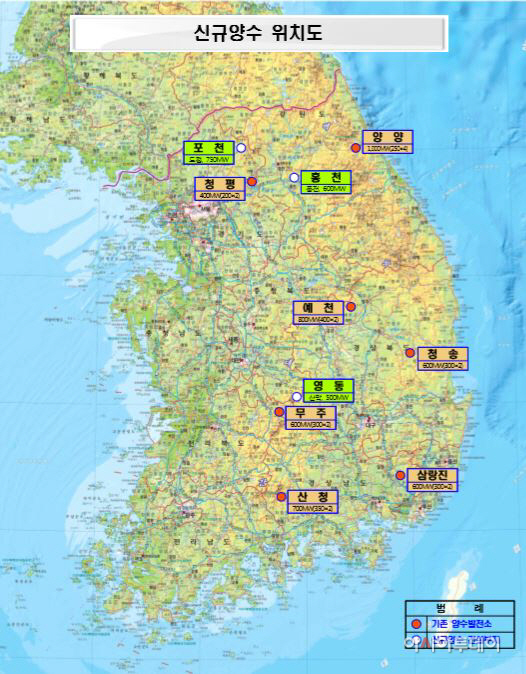The image size is (526, 674).
Task: Click the red marker beside 청평
Action: coord(253,182)
